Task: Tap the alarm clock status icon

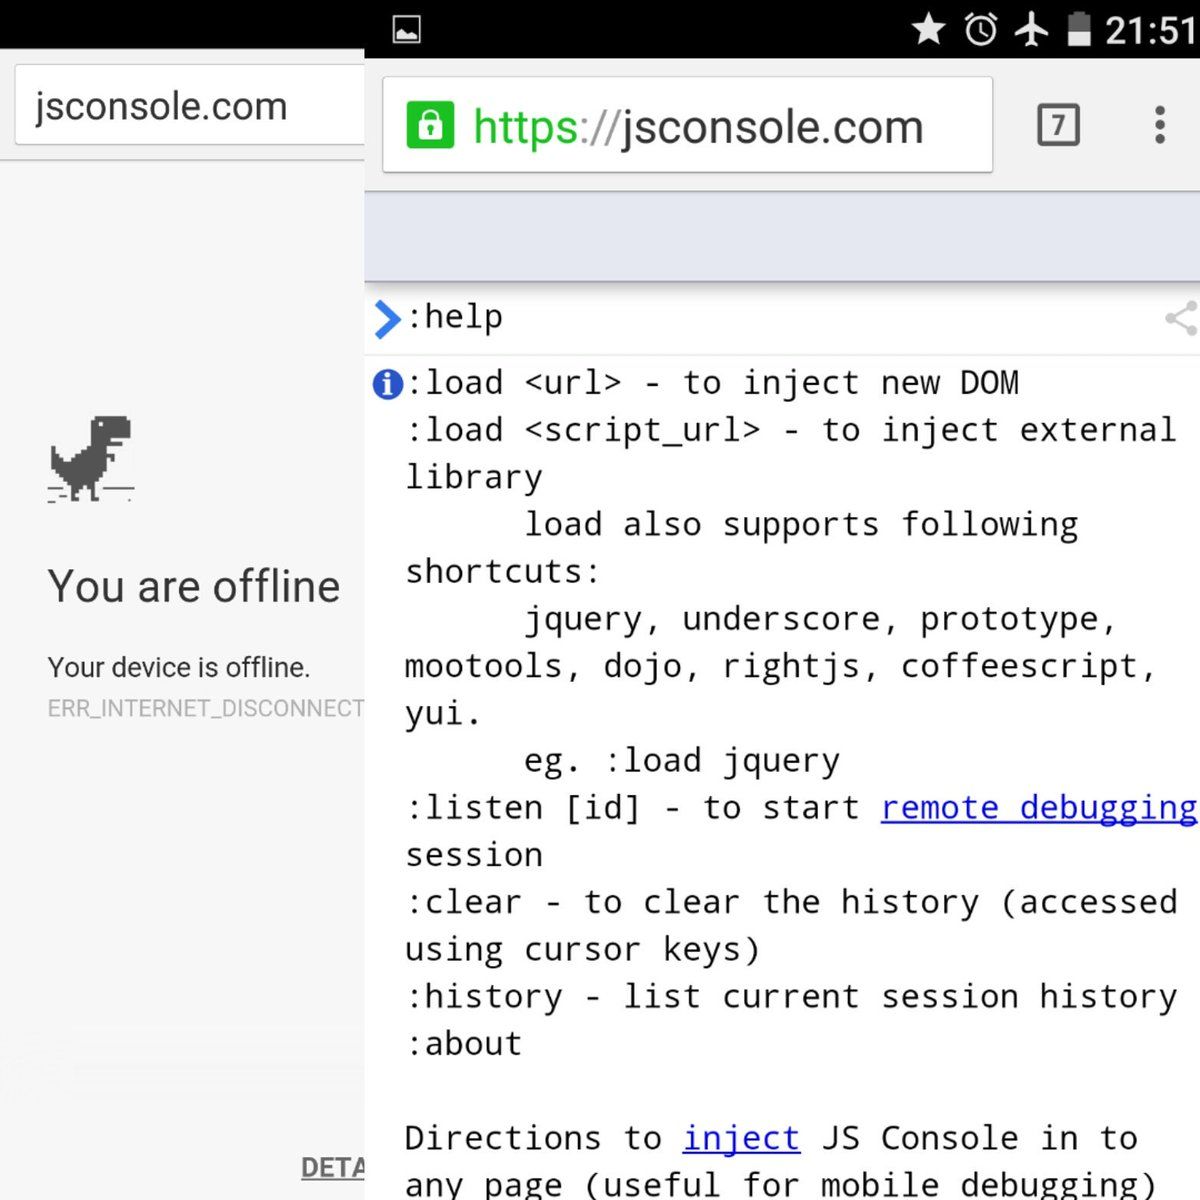Action: click(981, 29)
